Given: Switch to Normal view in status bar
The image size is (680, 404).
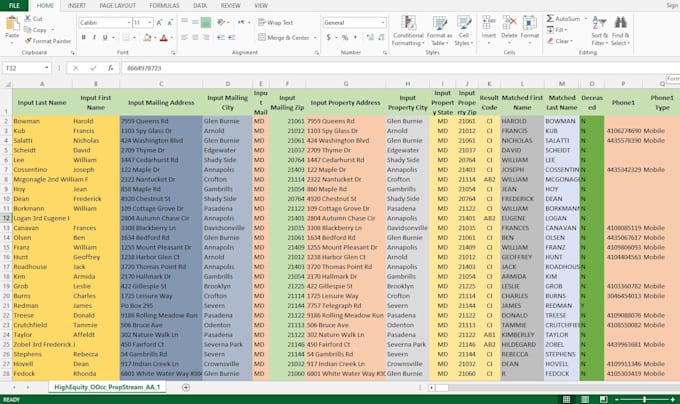Looking at the screenshot, I should tap(566, 399).
